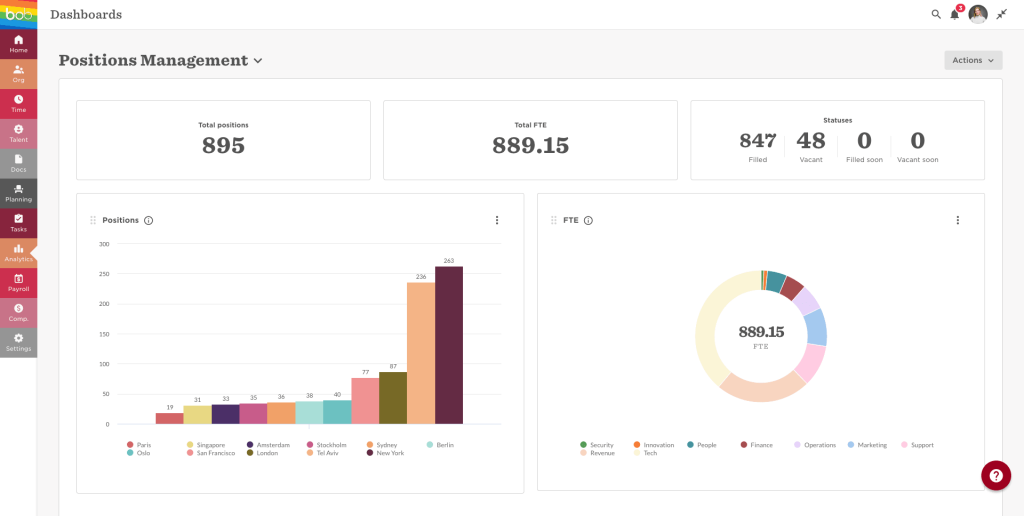Click the red help question mark button
The image size is (1024, 516).
pos(995,475)
